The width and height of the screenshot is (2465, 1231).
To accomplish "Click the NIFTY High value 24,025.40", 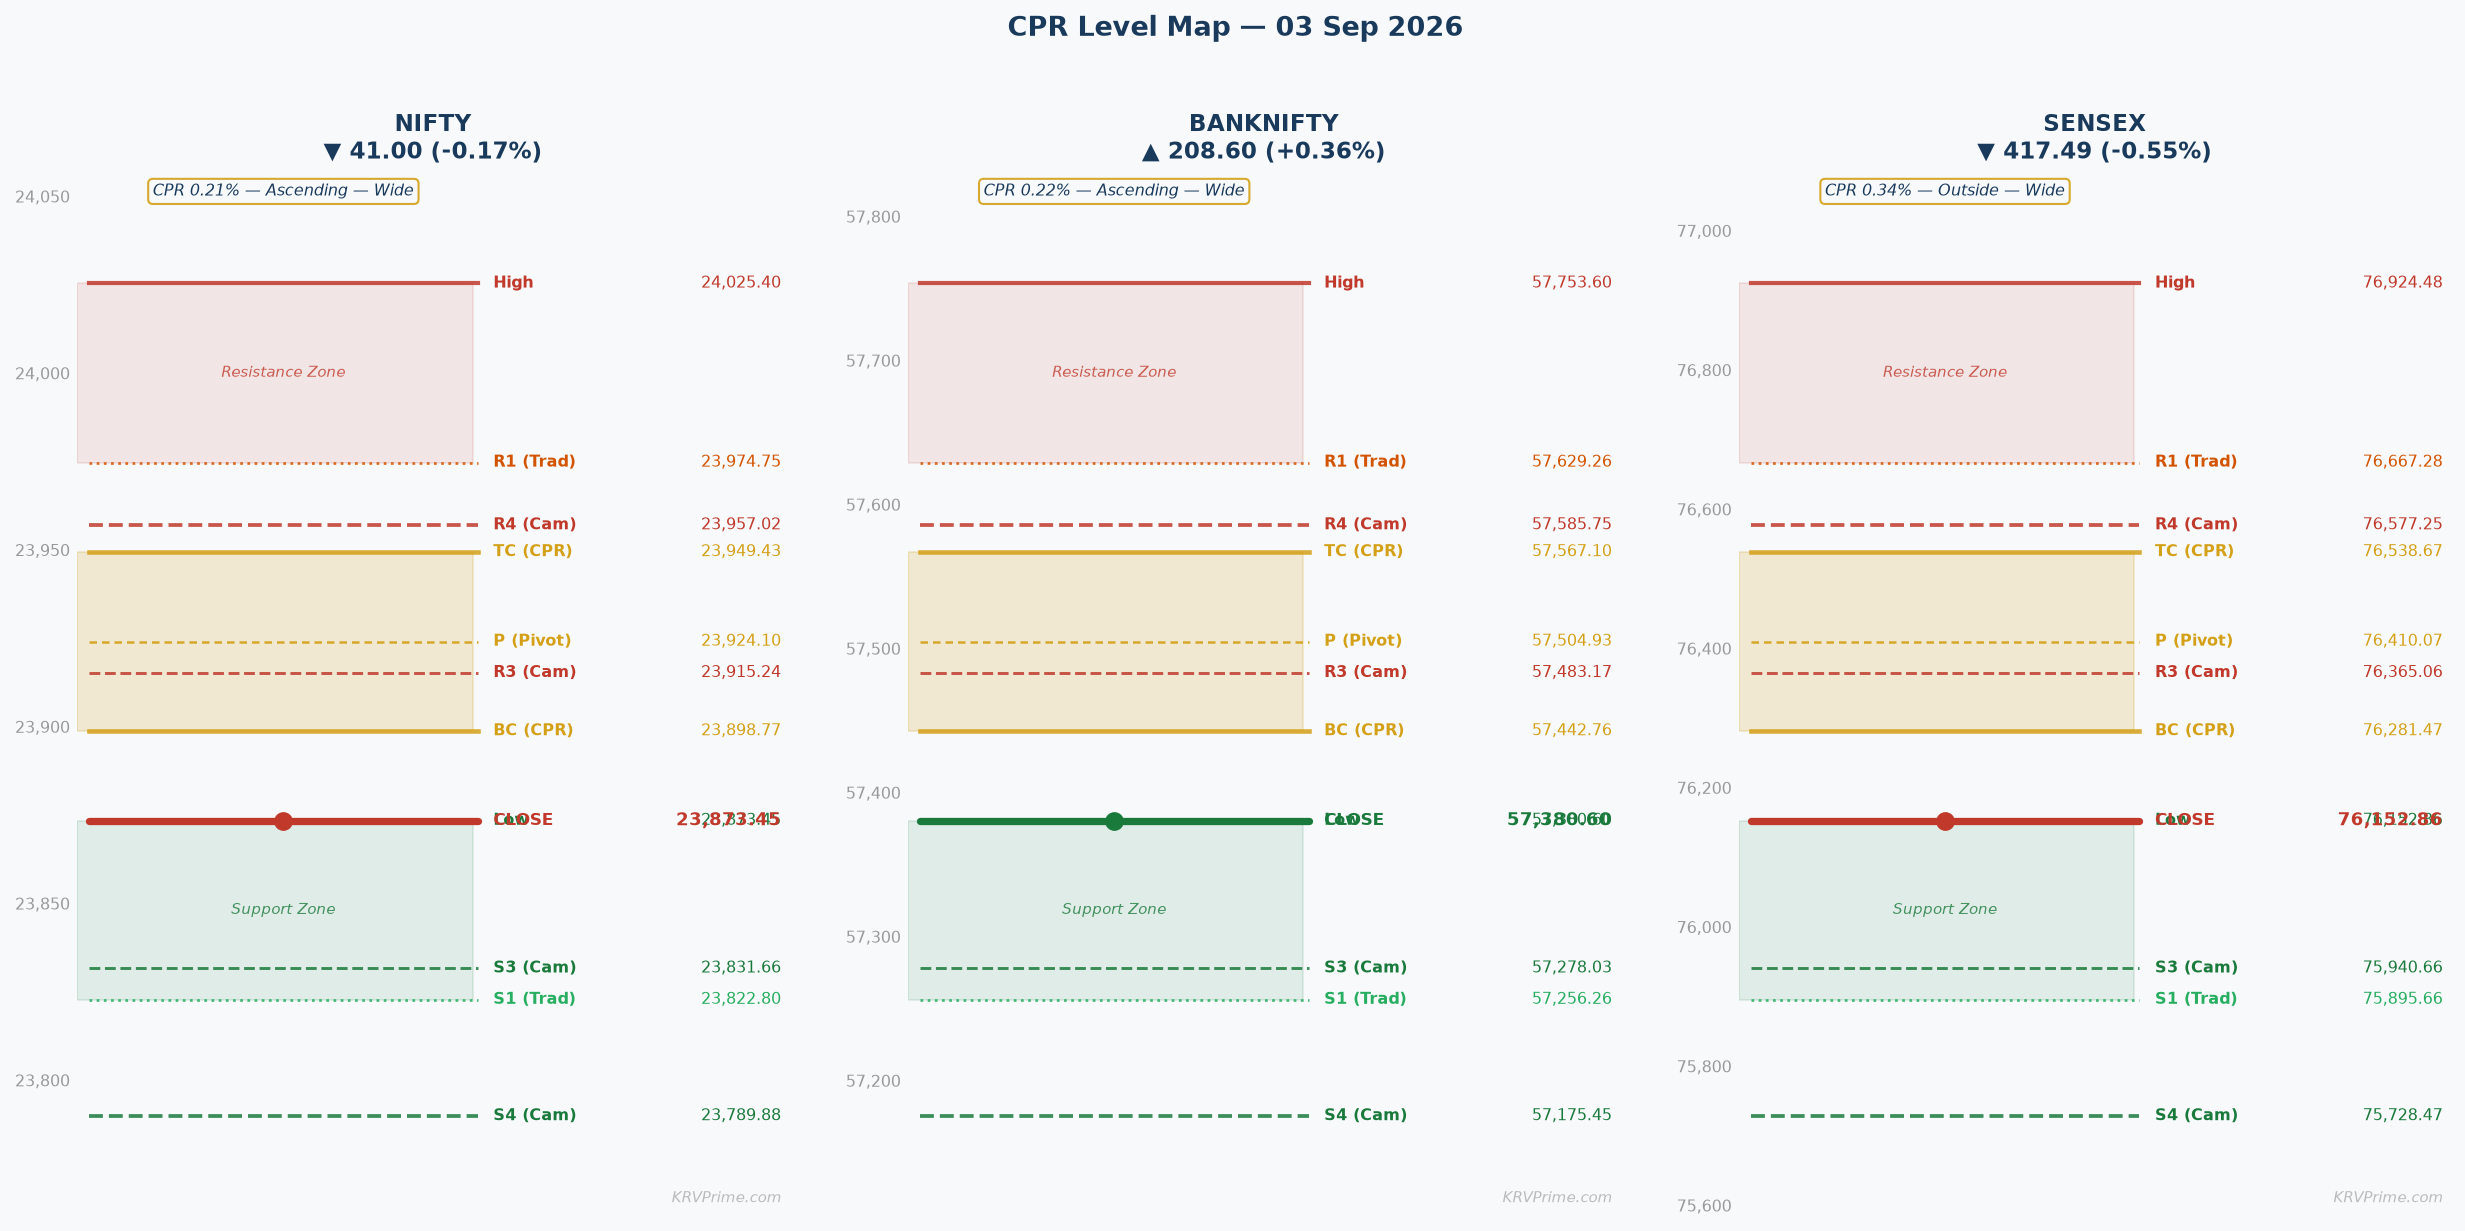I will [x=741, y=283].
